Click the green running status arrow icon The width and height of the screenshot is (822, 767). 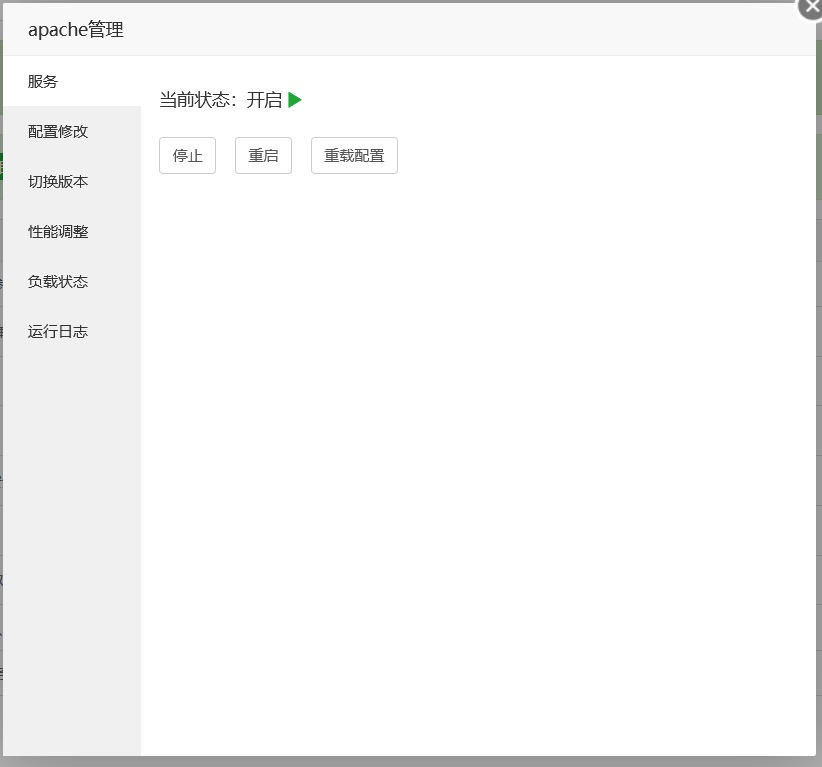(x=294, y=100)
